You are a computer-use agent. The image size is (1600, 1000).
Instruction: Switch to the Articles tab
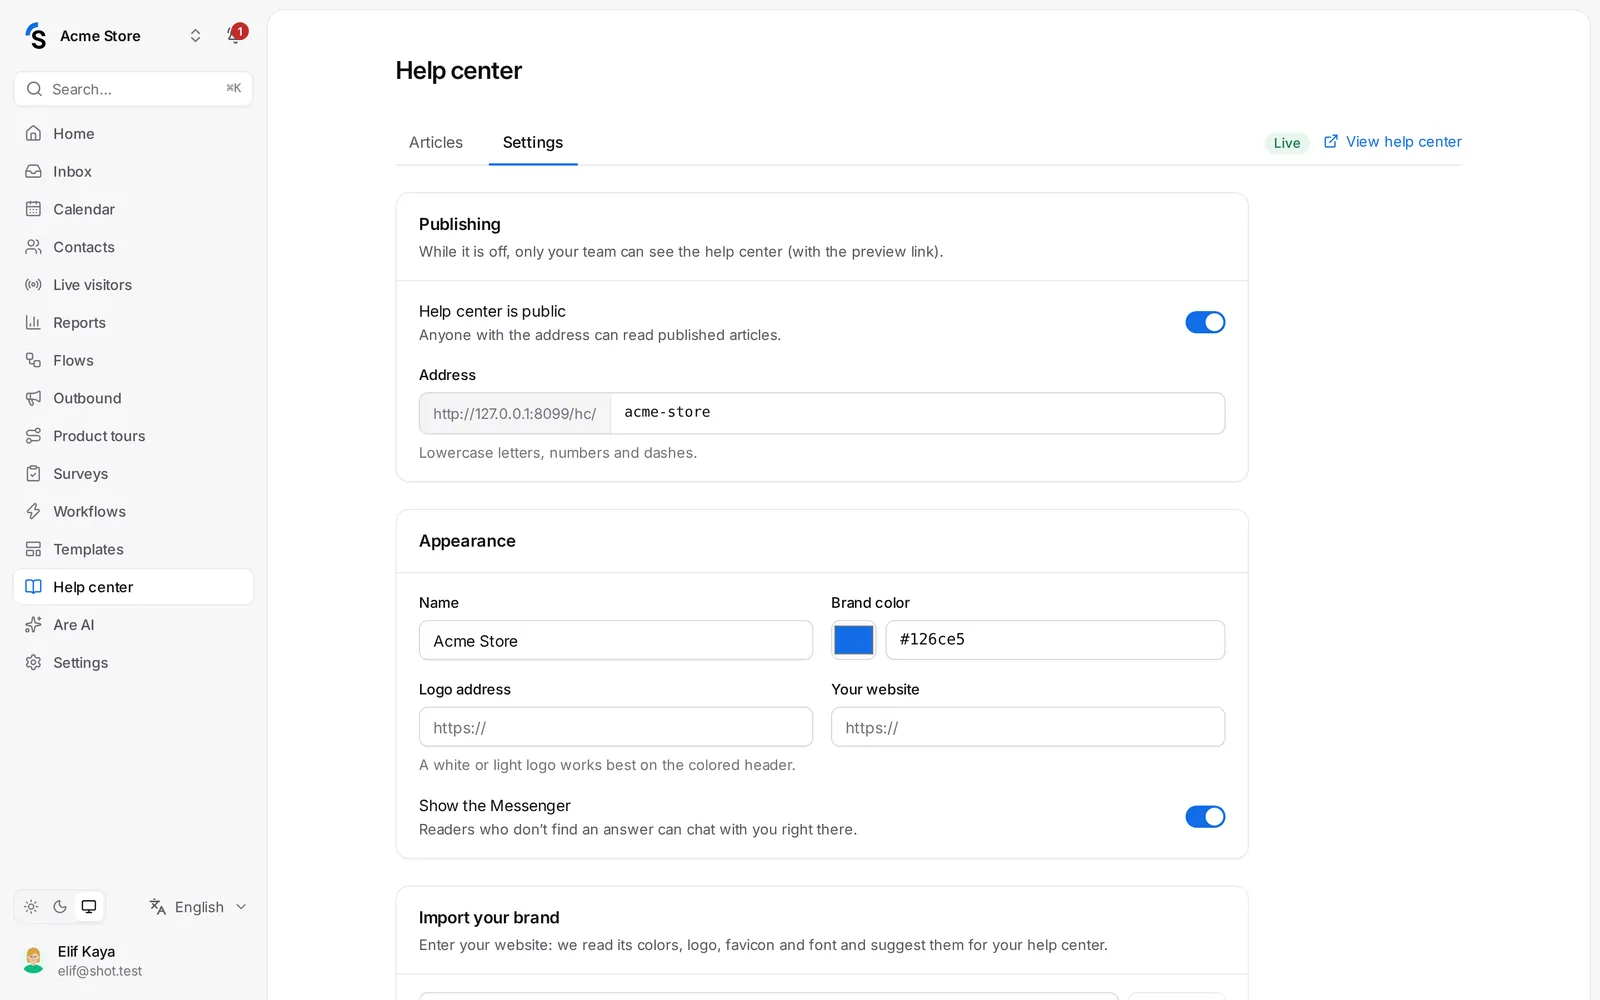(436, 142)
